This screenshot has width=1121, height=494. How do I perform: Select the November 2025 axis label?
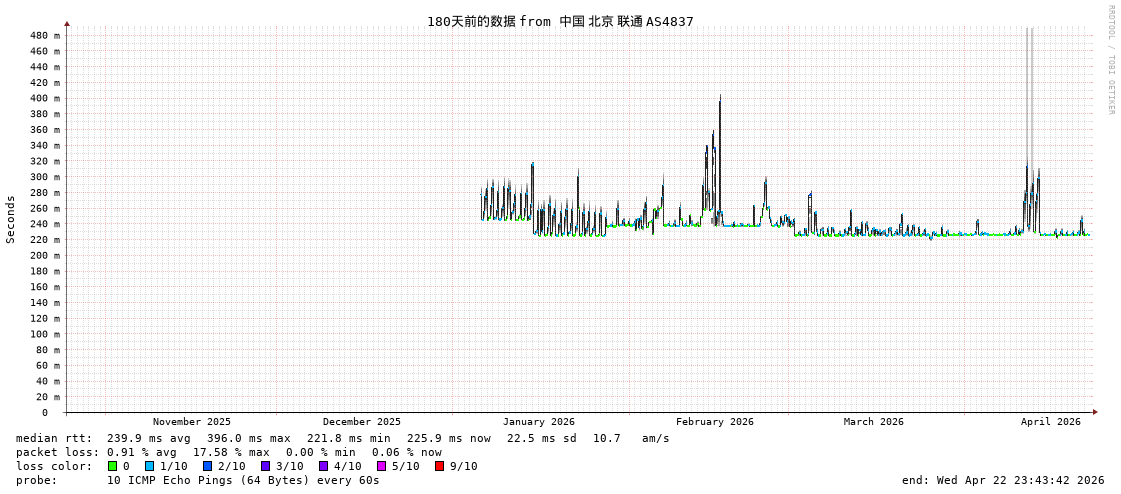191,422
